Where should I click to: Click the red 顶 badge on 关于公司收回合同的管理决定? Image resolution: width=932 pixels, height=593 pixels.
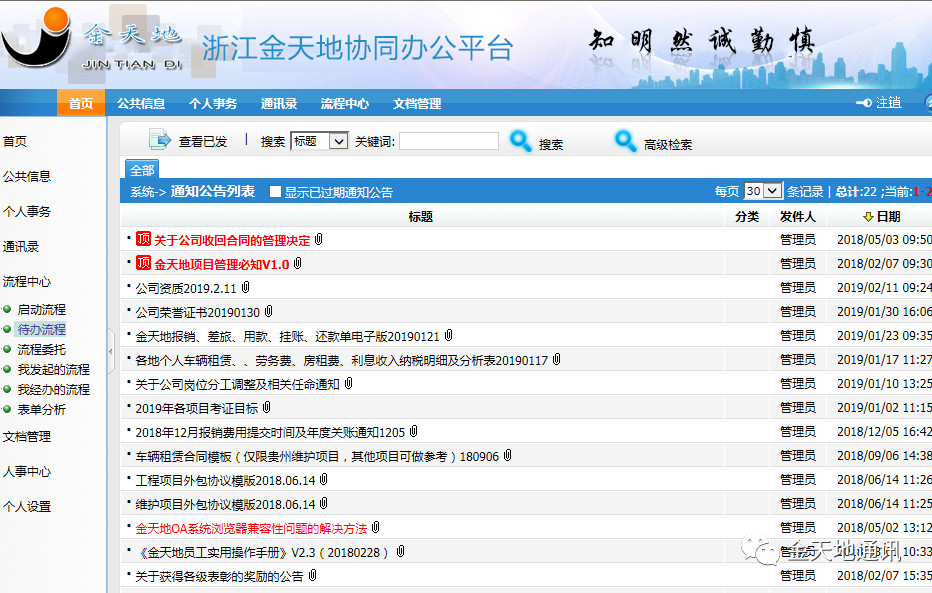coord(143,239)
